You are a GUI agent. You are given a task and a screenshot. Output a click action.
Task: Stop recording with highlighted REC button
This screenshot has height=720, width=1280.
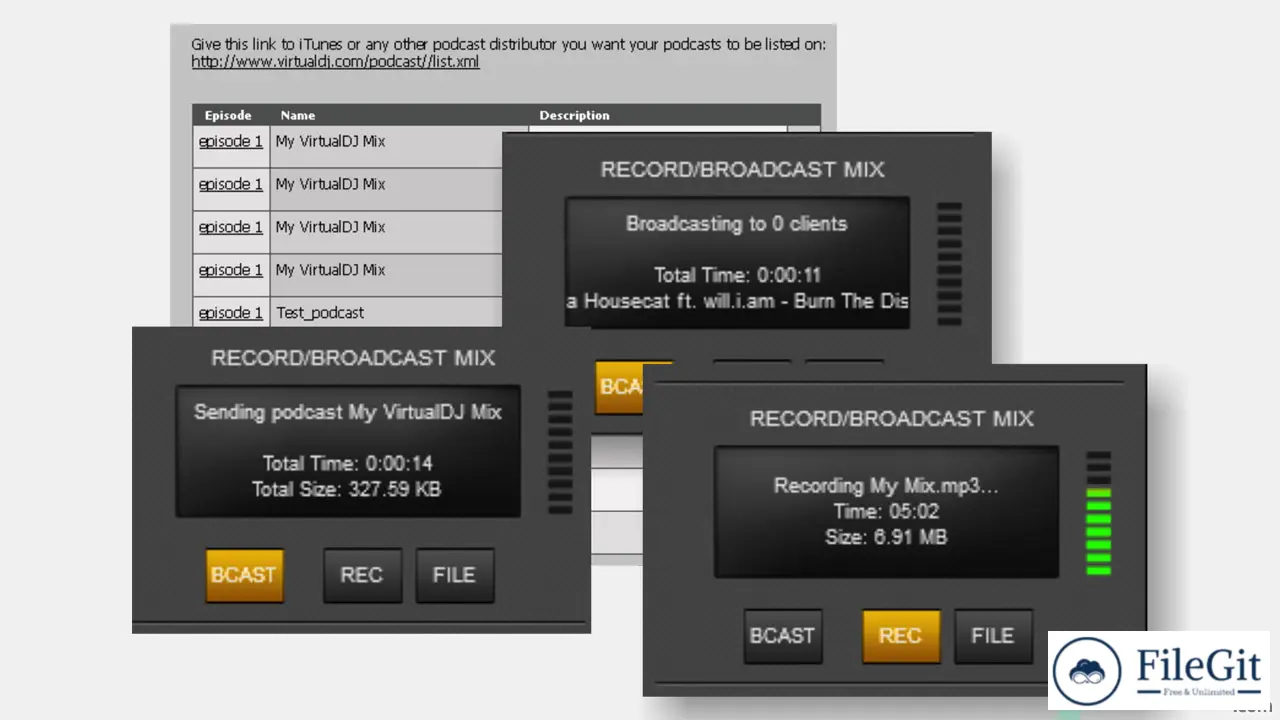901,636
